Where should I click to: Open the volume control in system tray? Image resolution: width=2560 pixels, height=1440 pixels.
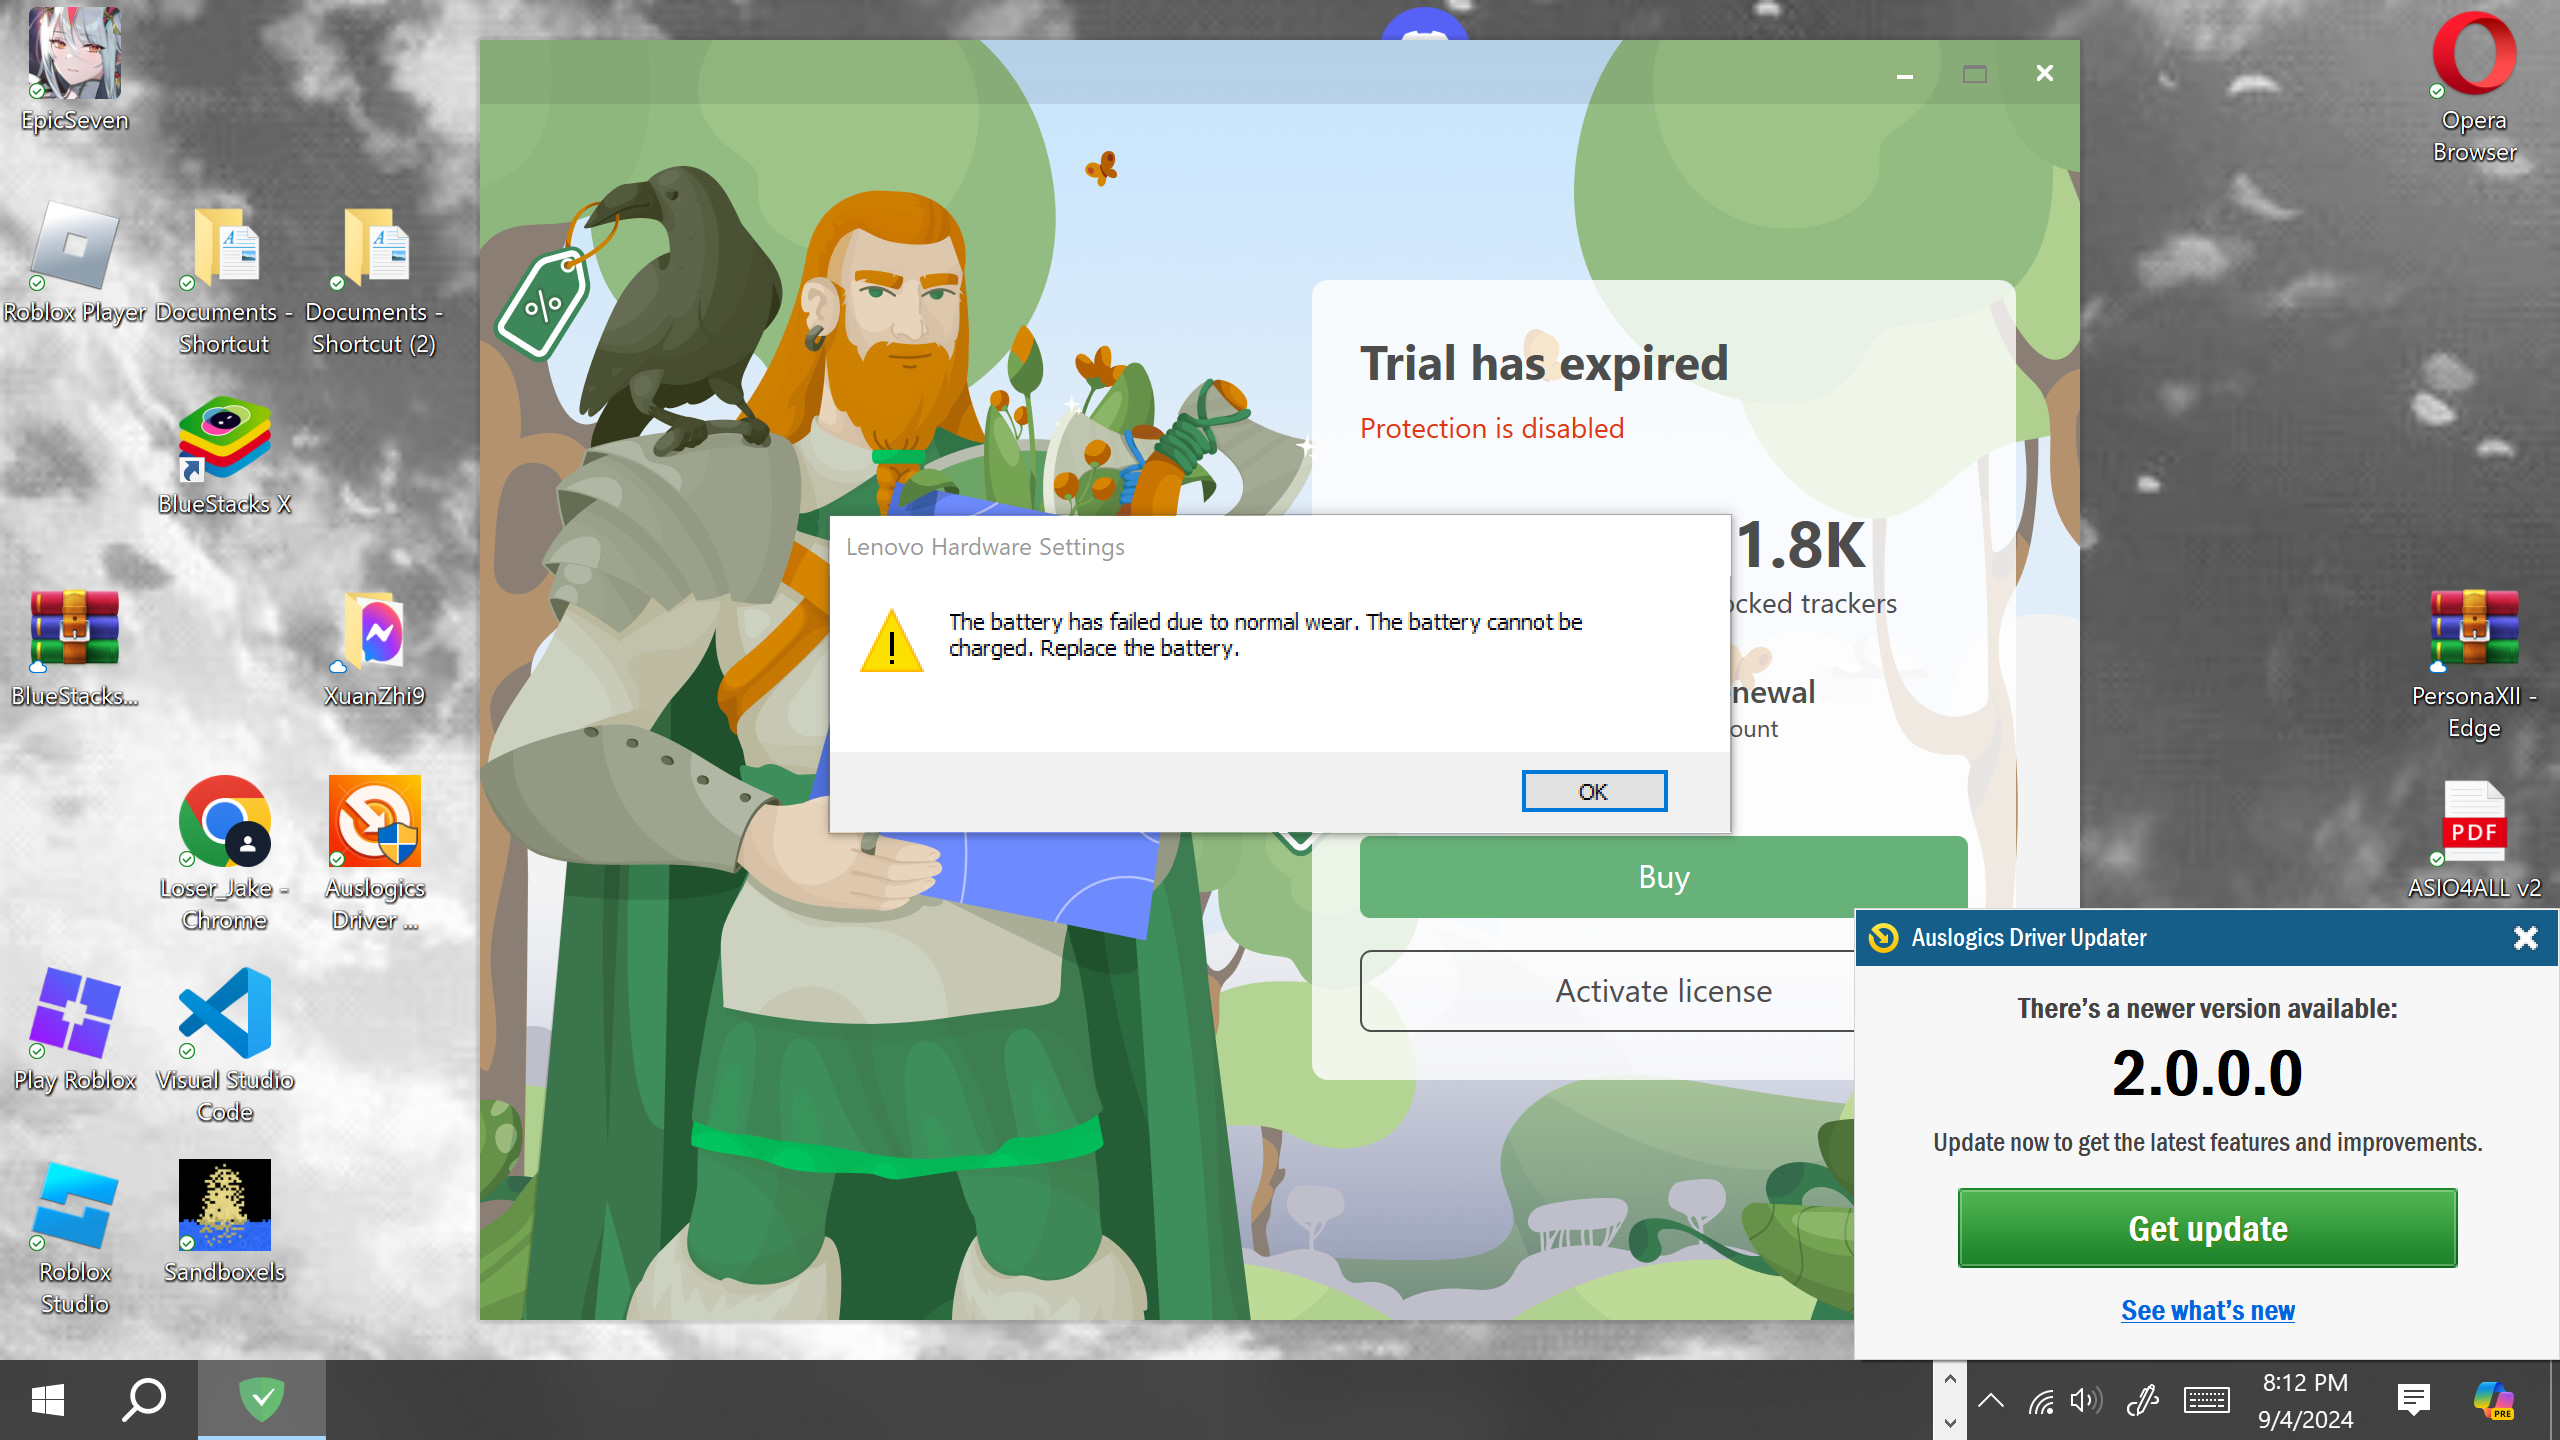pyautogui.click(x=2086, y=1400)
